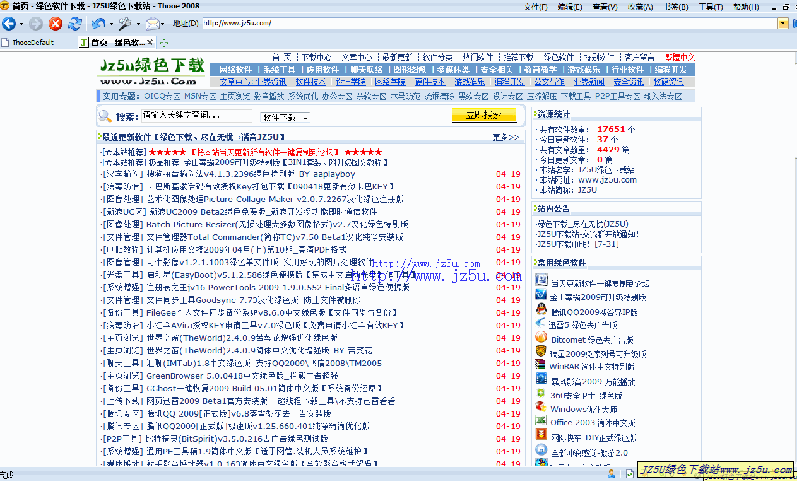Click the magnifier icon beside search box
The width and height of the screenshot is (797, 481).
point(105,116)
